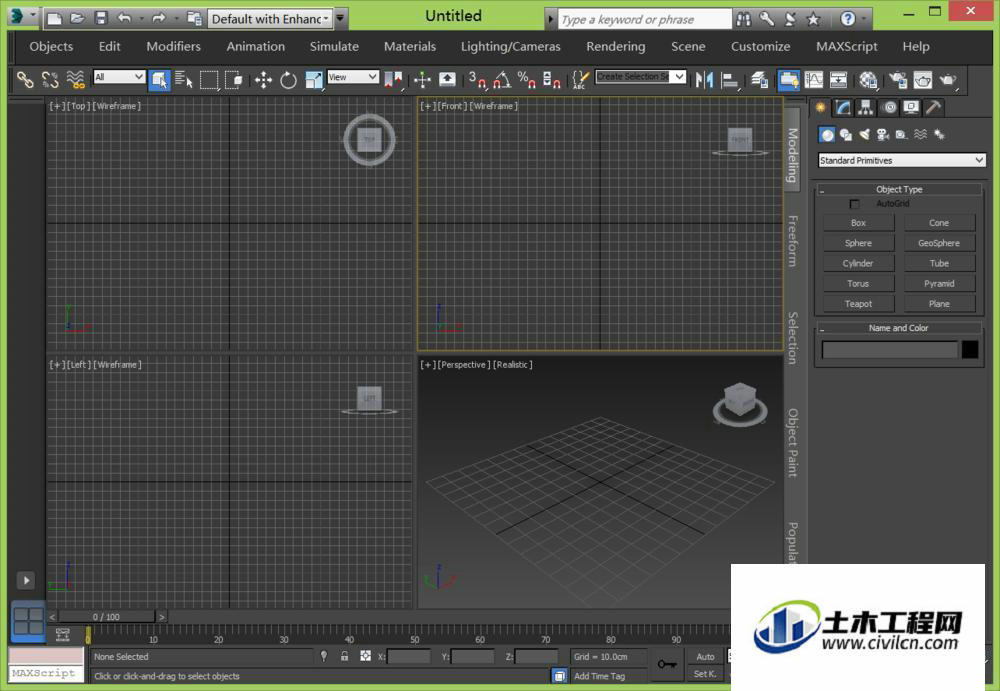Click the Align tool icon
This screenshot has height=691, width=1000.
tap(730, 80)
